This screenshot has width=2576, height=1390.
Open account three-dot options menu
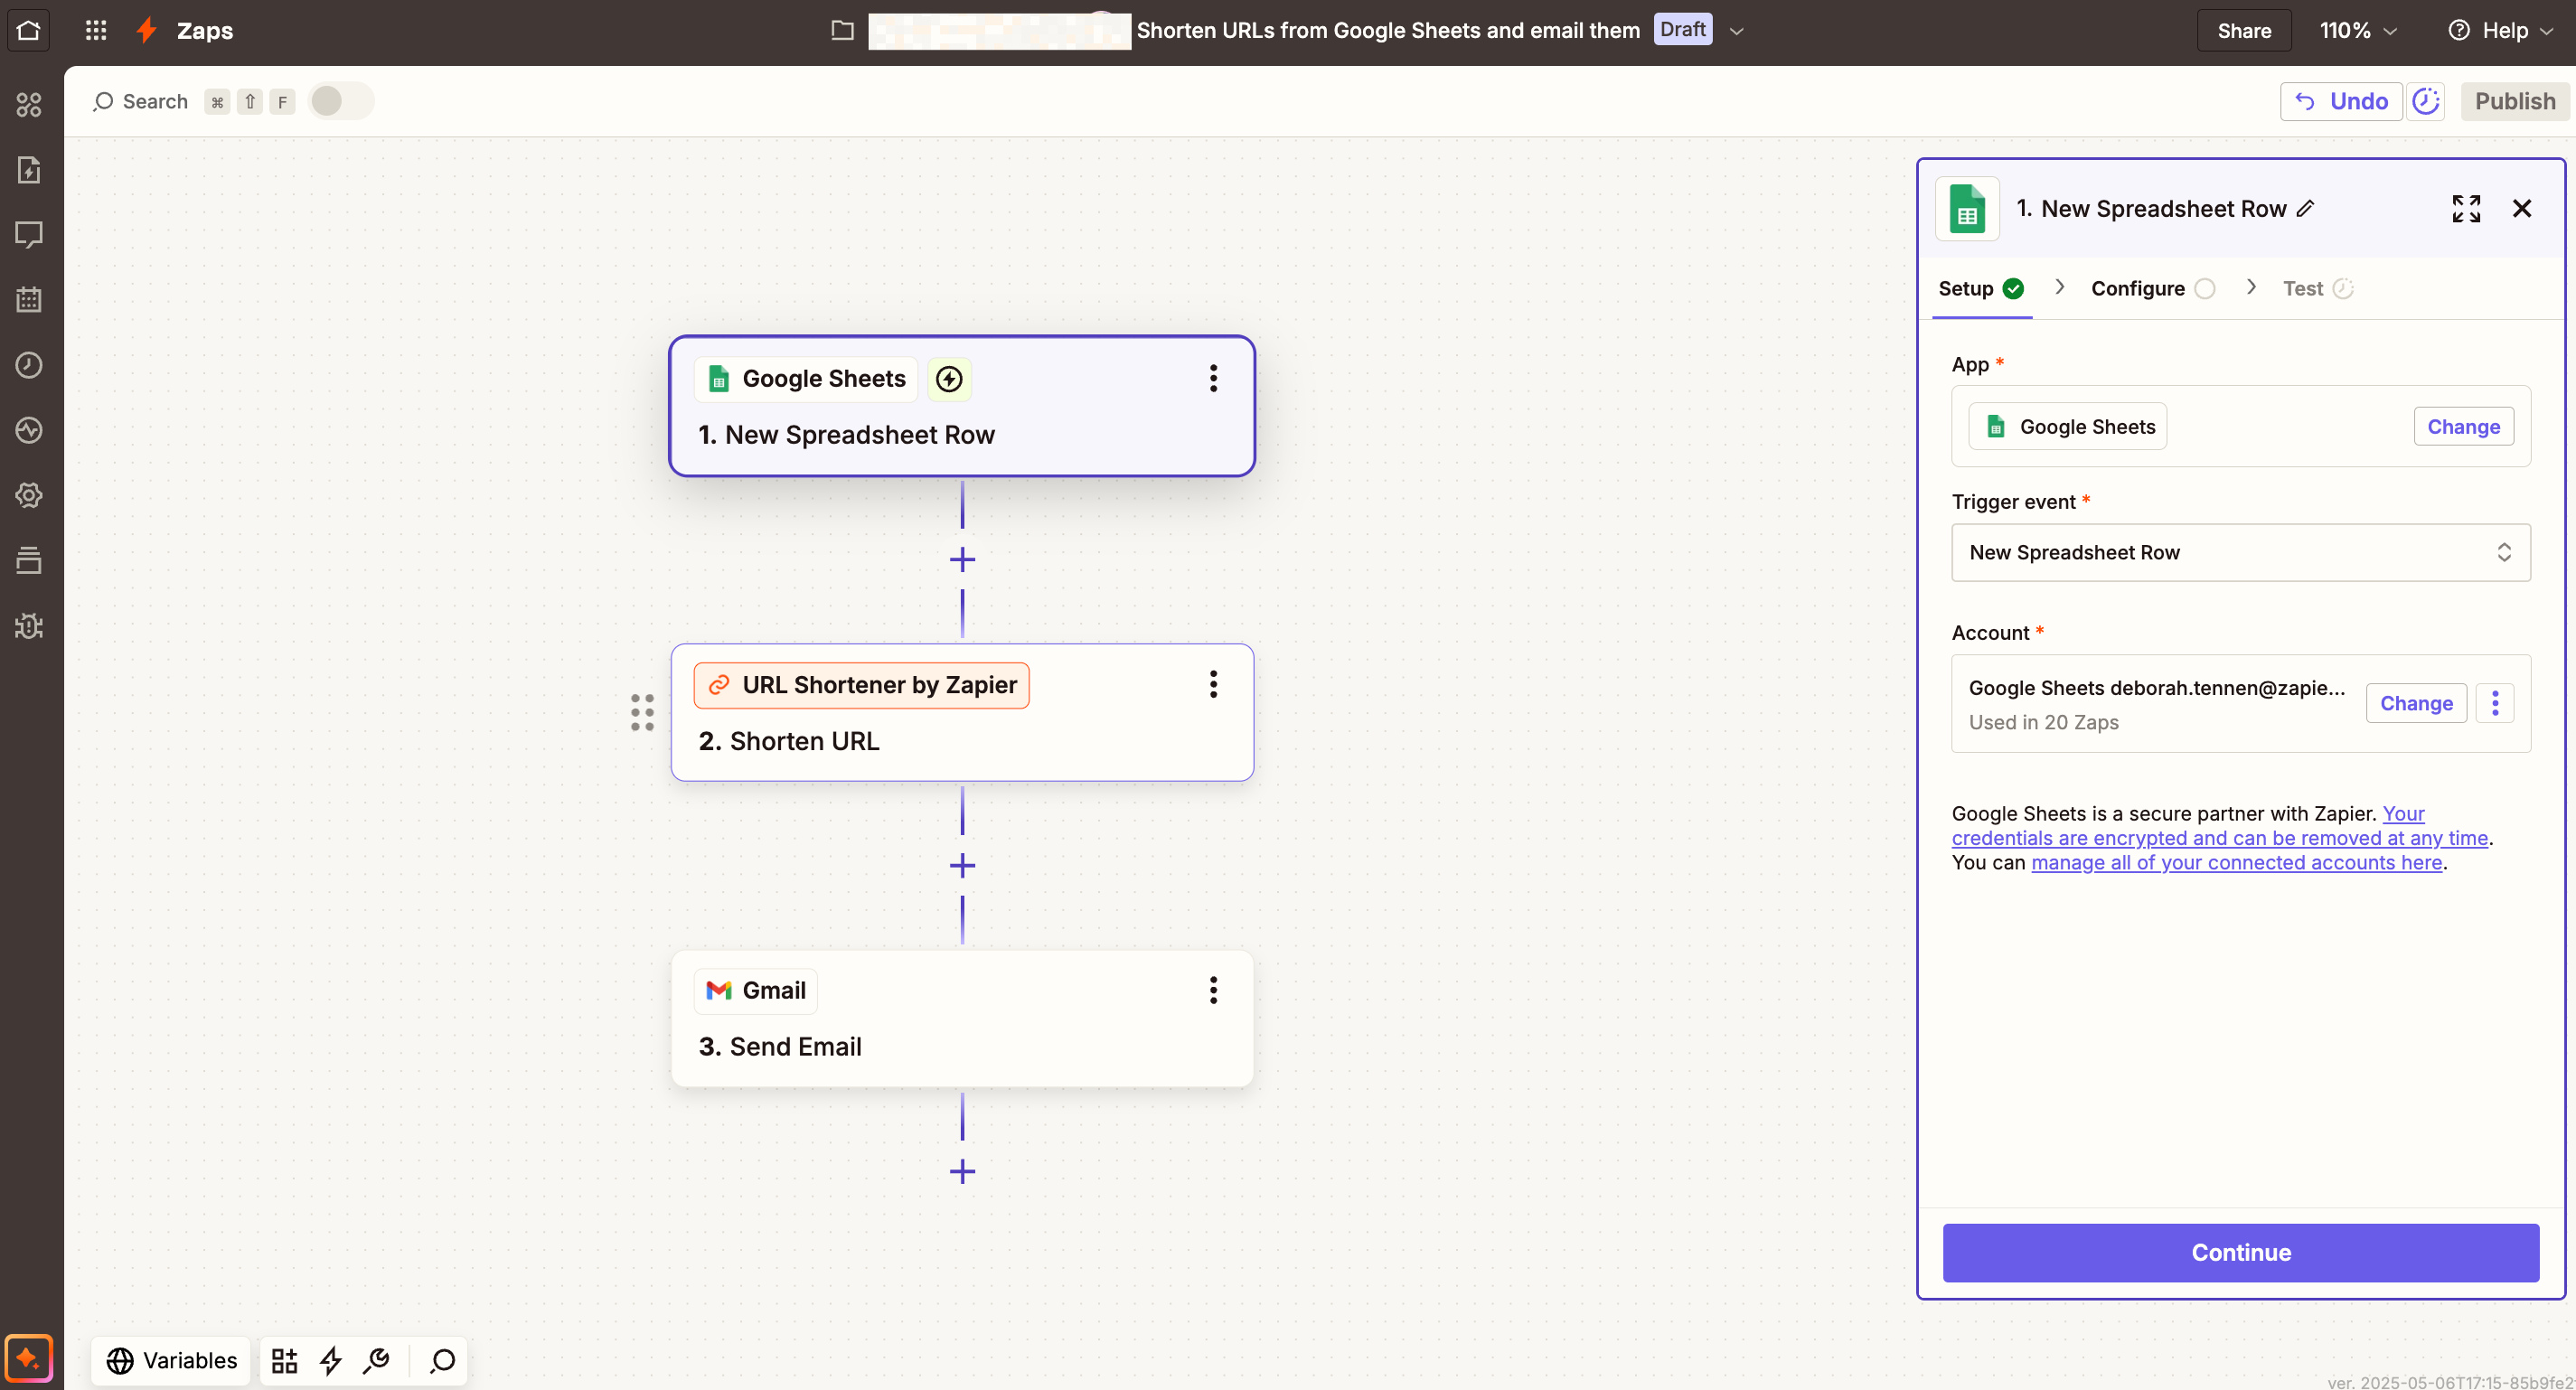[2494, 703]
